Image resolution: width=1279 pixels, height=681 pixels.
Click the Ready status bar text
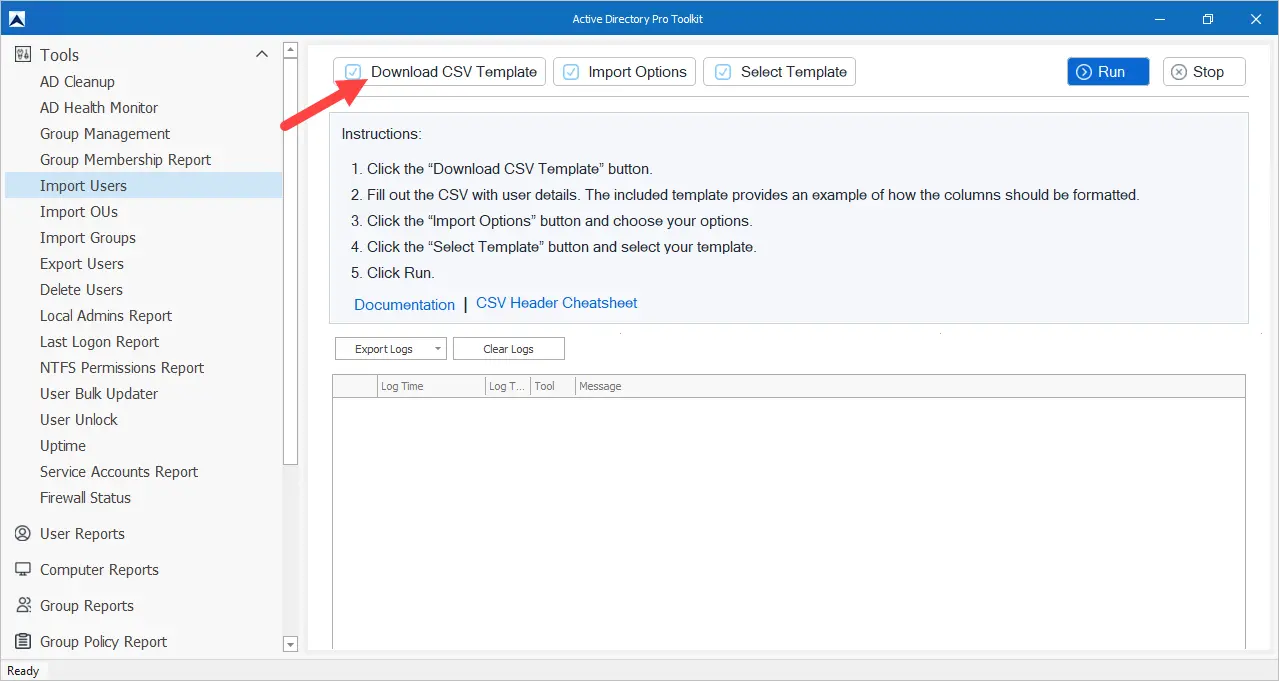[x=23, y=671]
